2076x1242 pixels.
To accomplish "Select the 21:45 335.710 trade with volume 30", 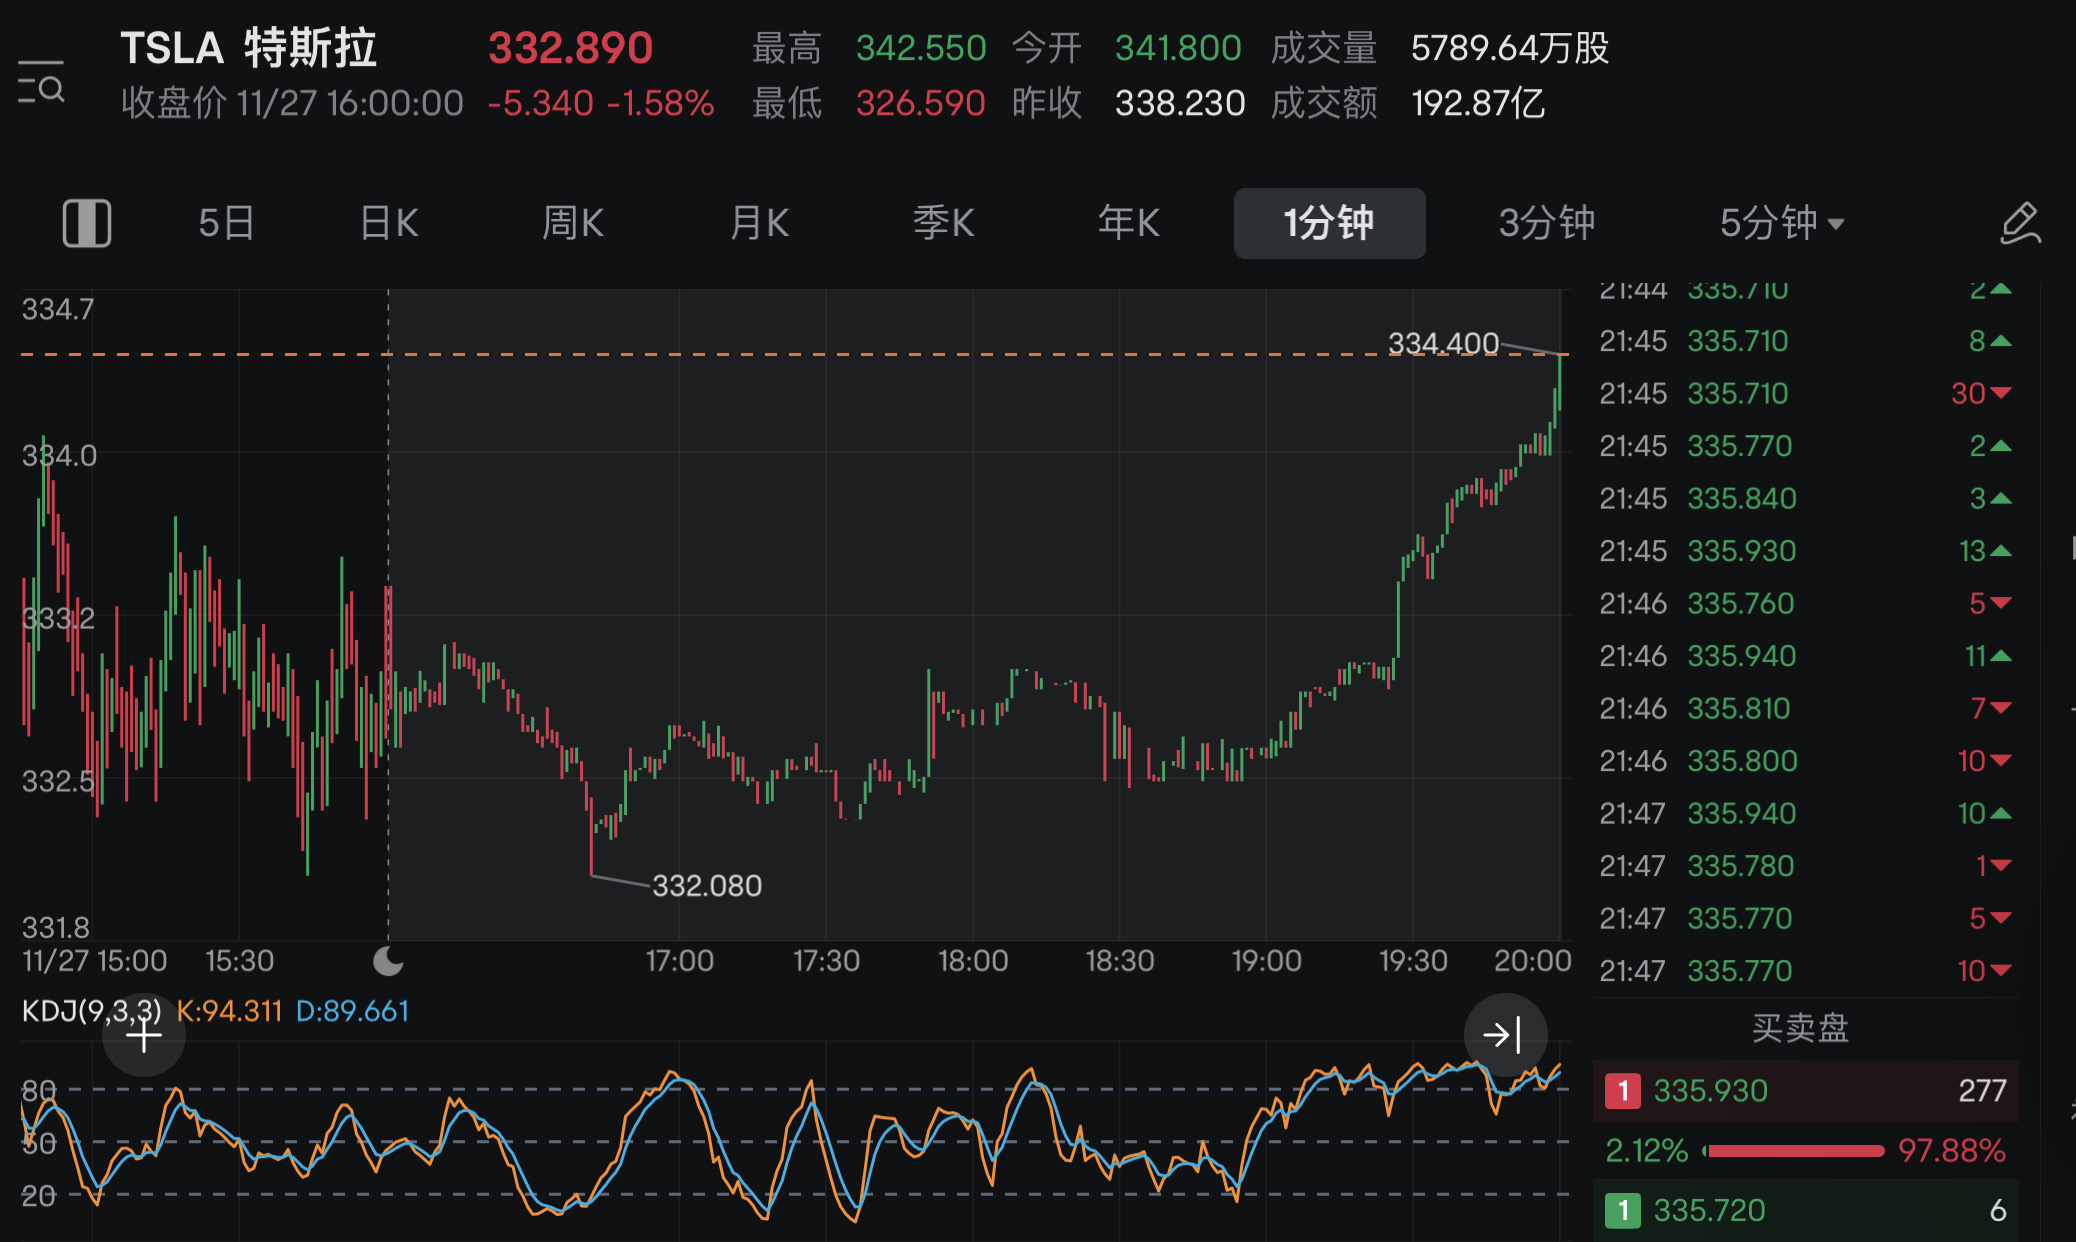I will pos(1805,393).
